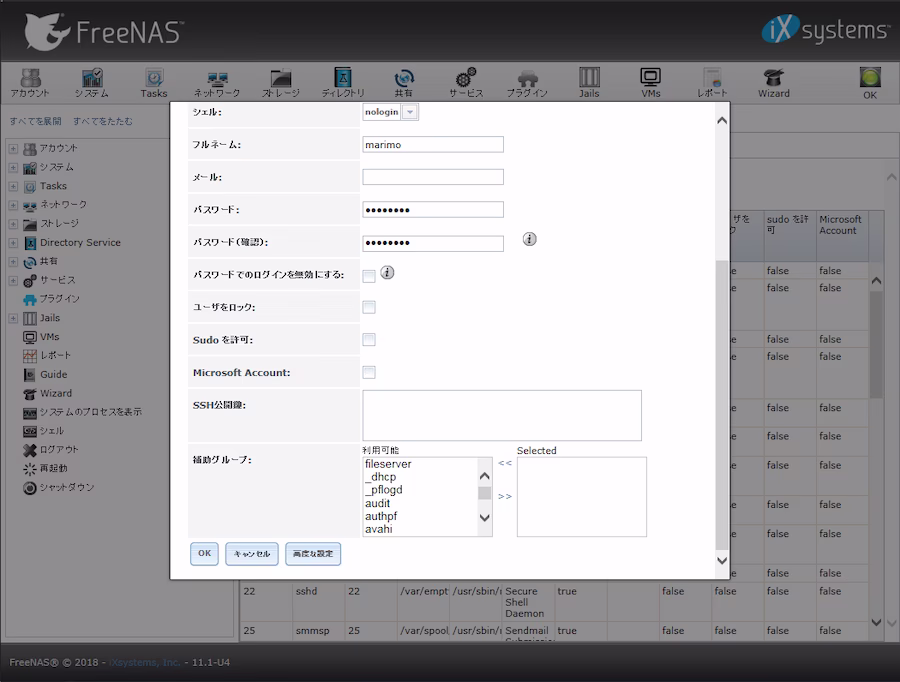Open the VMs toolbar icon

[650, 83]
